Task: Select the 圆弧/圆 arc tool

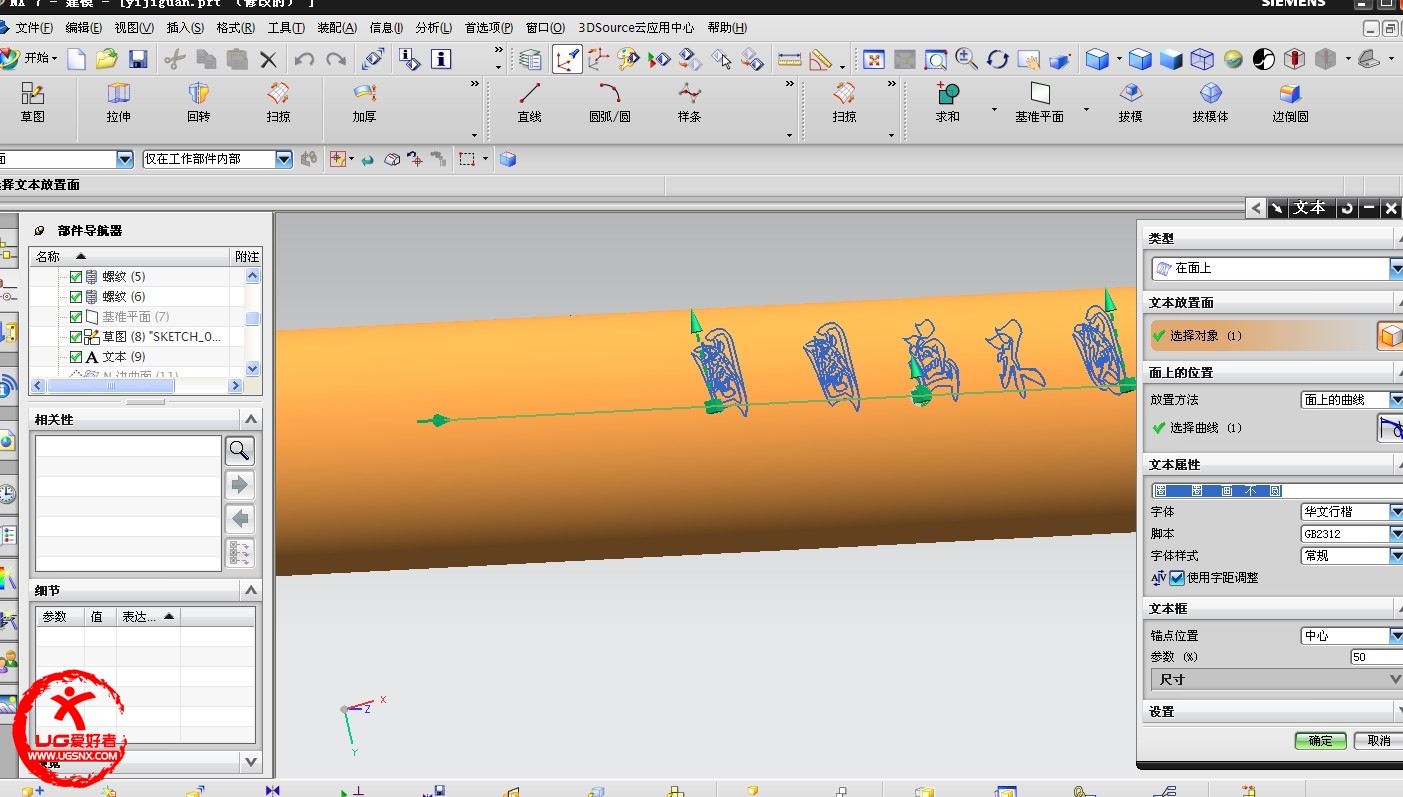Action: pos(609,103)
